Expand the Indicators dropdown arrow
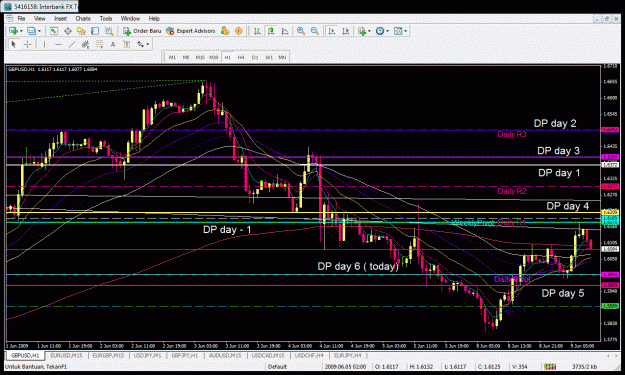This screenshot has width=625, height=375. point(369,31)
